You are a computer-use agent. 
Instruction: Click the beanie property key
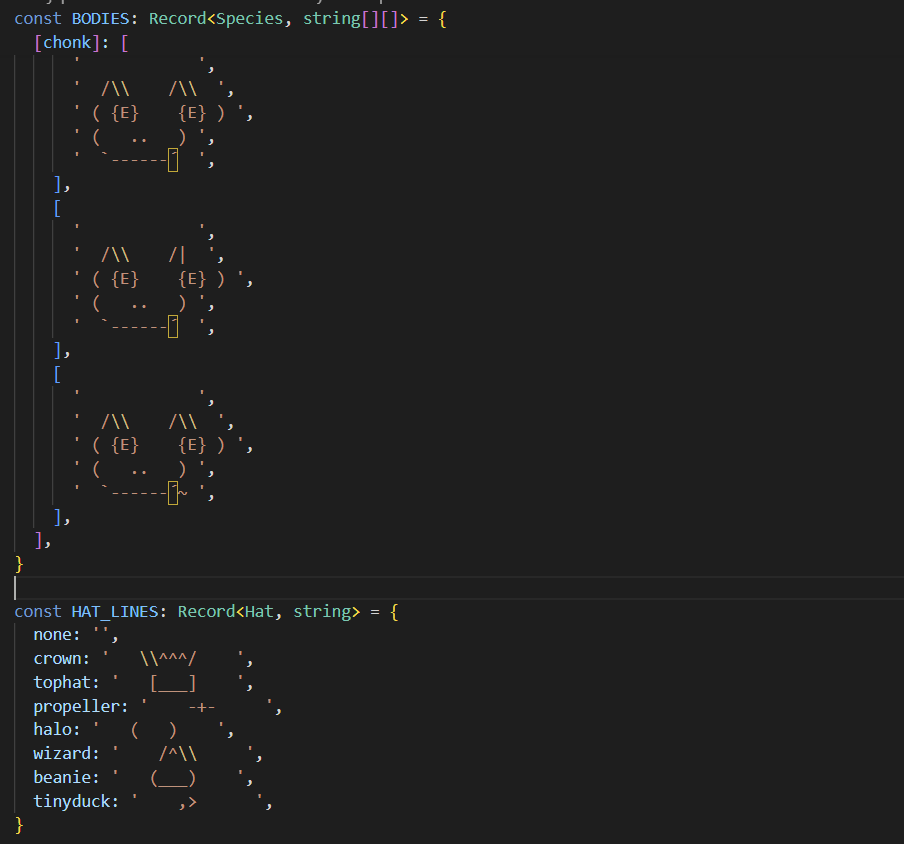[x=62, y=777]
